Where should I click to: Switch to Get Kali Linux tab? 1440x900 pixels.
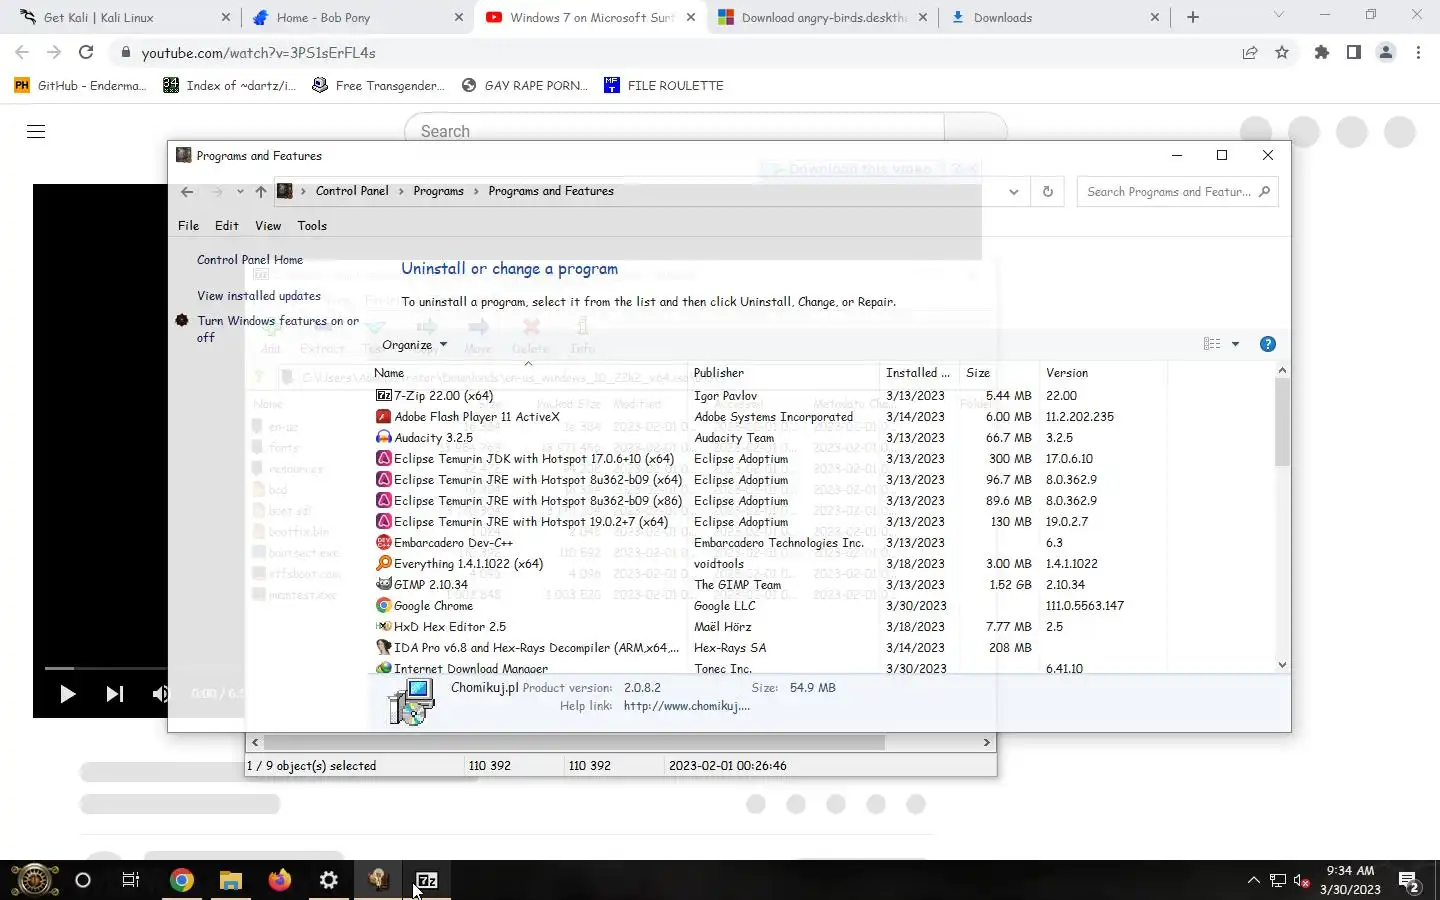tap(123, 17)
